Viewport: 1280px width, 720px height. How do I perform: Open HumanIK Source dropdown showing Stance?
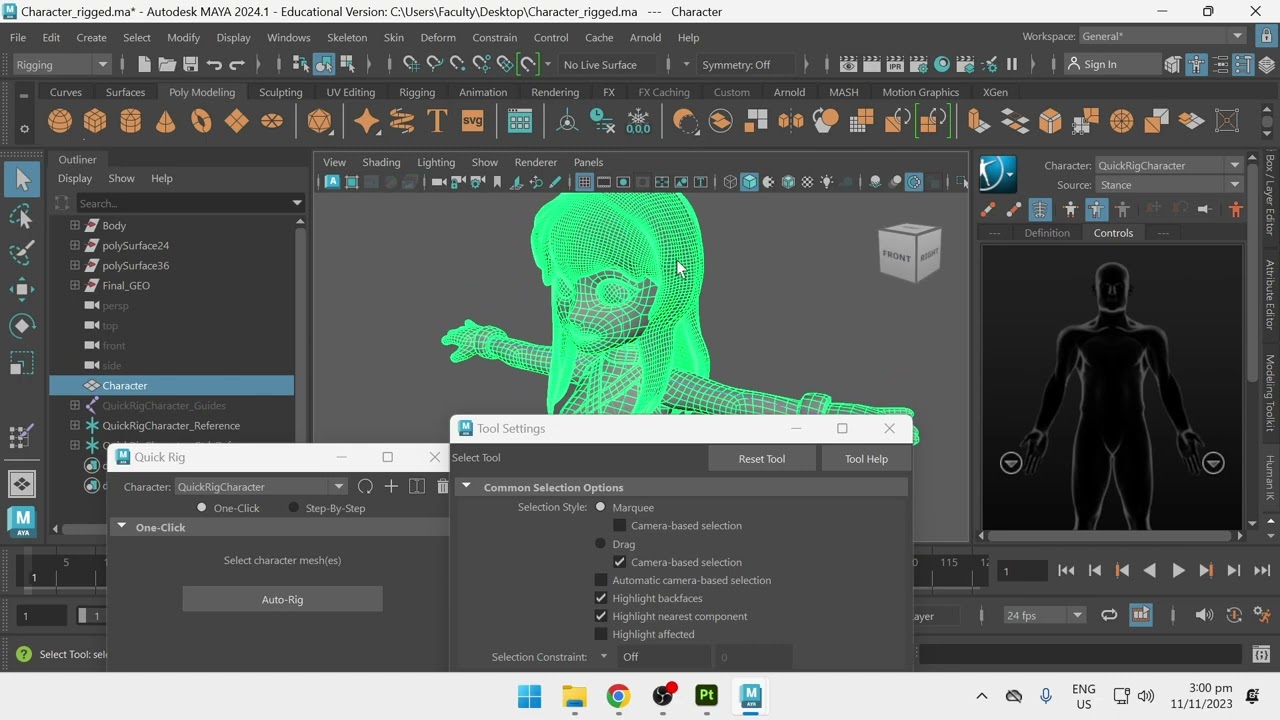point(1168,185)
